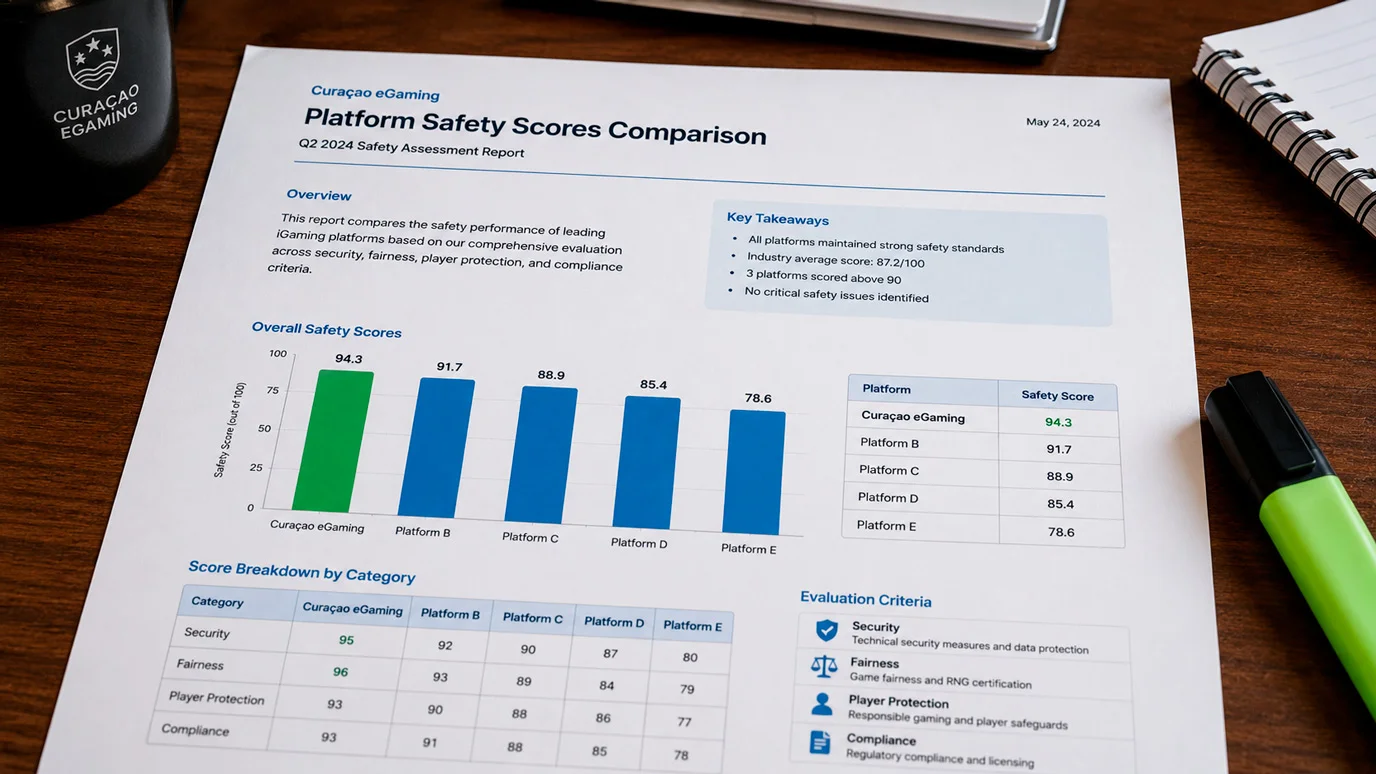Click the 'Overall Safety Scores' chart heading
Screen dimensions: 1376x774
(326, 329)
